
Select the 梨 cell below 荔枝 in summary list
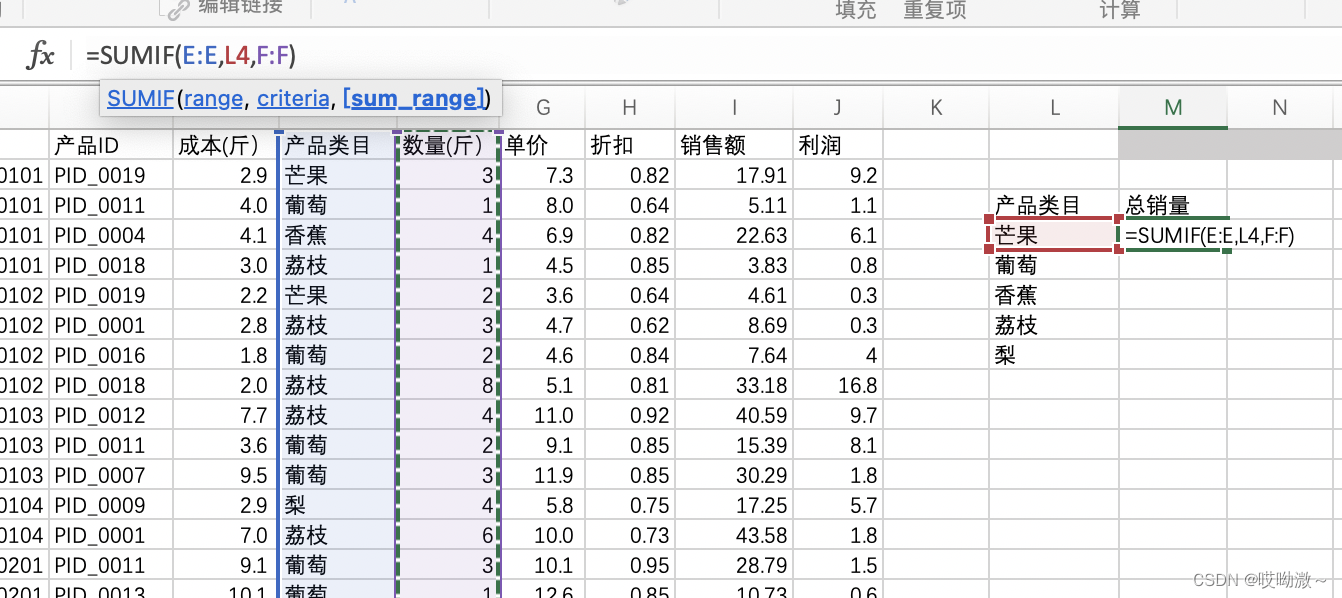click(1055, 355)
